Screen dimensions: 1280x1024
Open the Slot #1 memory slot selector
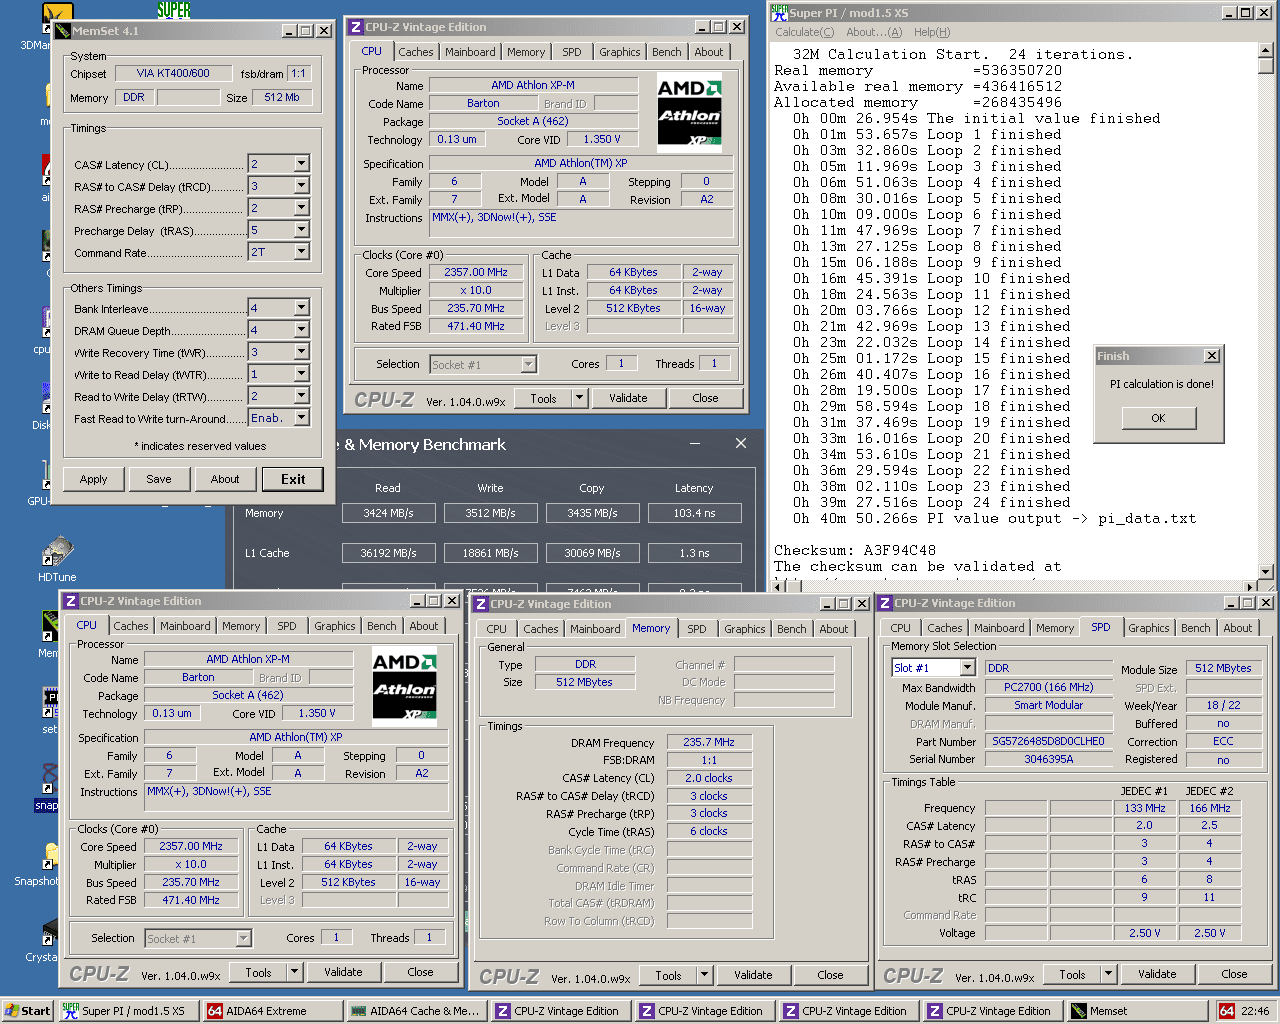point(932,667)
